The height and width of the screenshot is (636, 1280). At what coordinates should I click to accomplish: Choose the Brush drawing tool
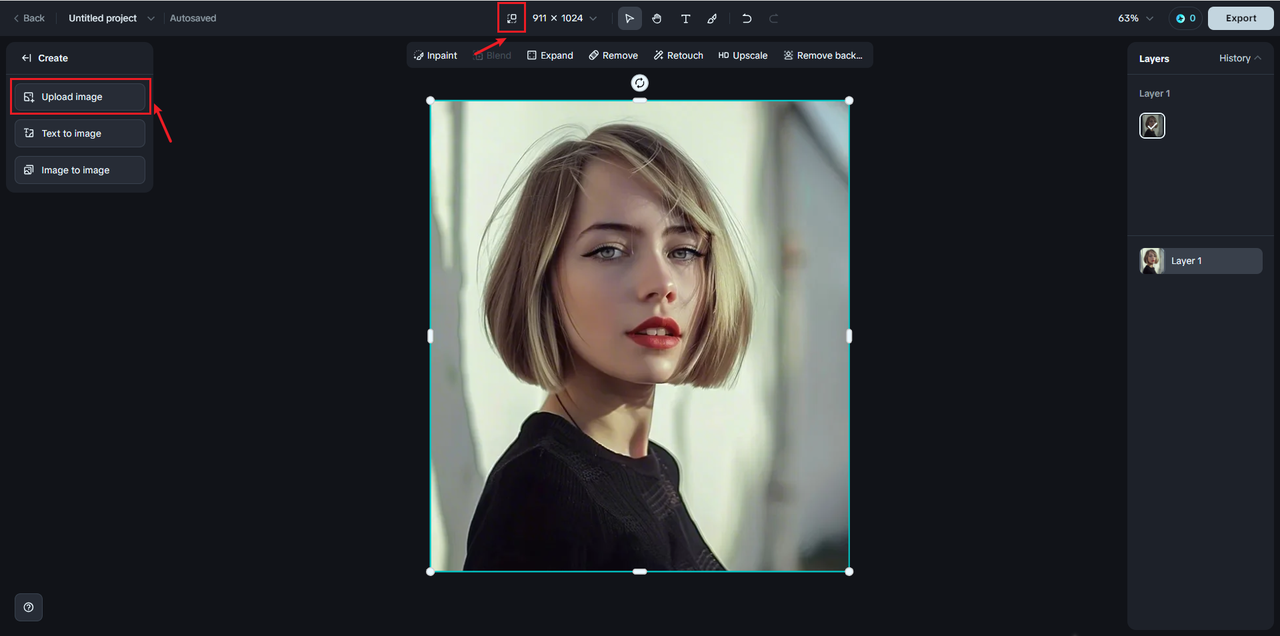(712, 18)
